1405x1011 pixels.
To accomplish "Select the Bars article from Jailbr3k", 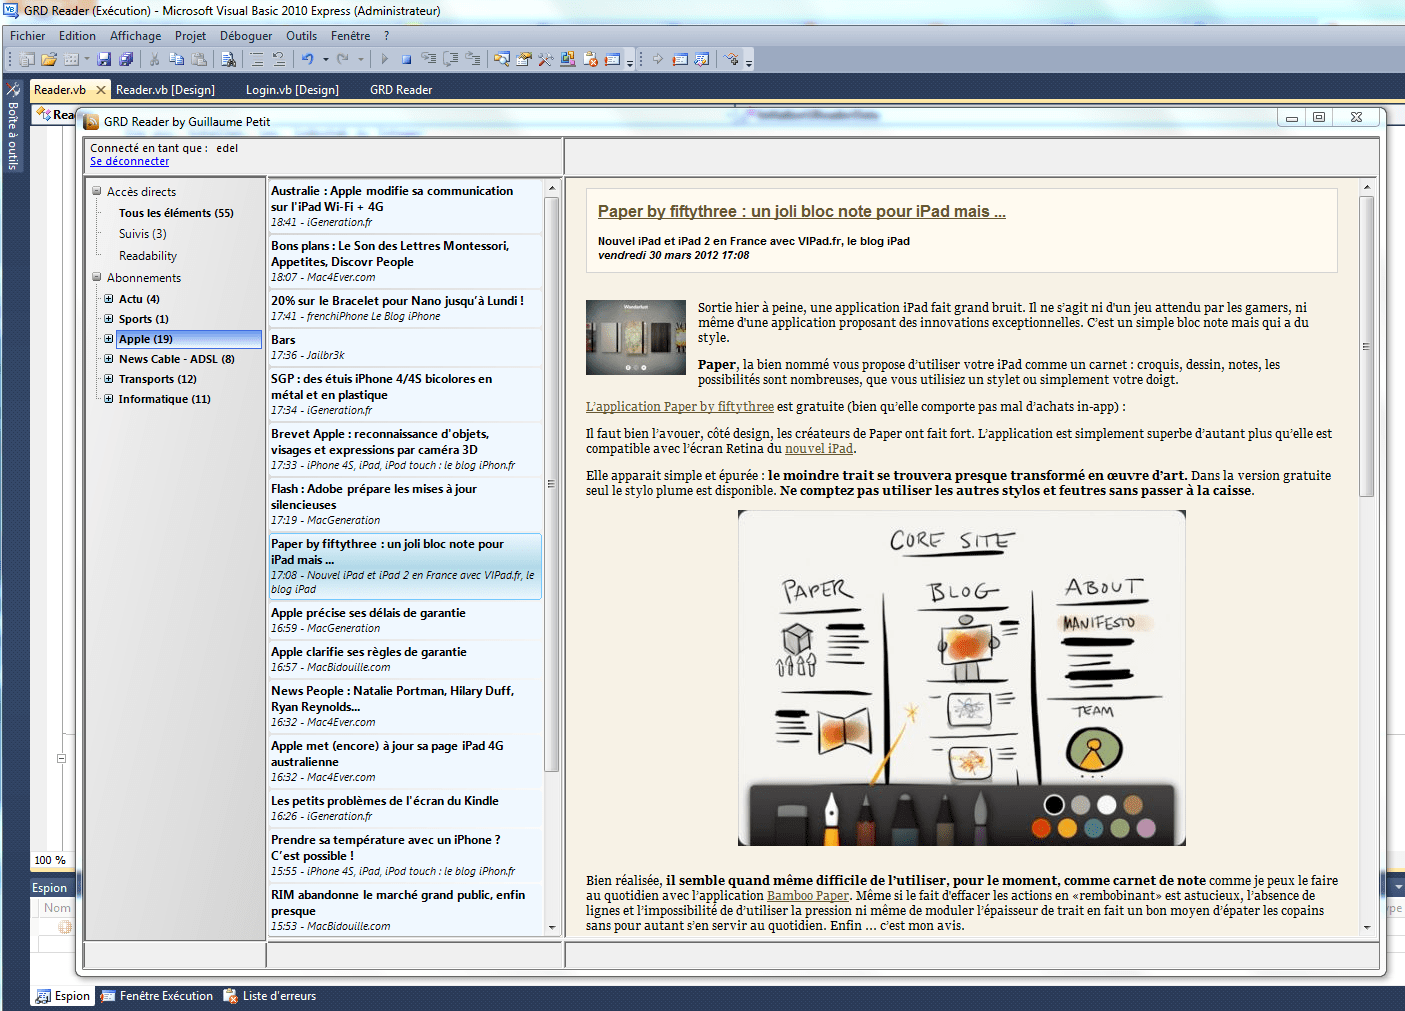I will tap(405, 347).
